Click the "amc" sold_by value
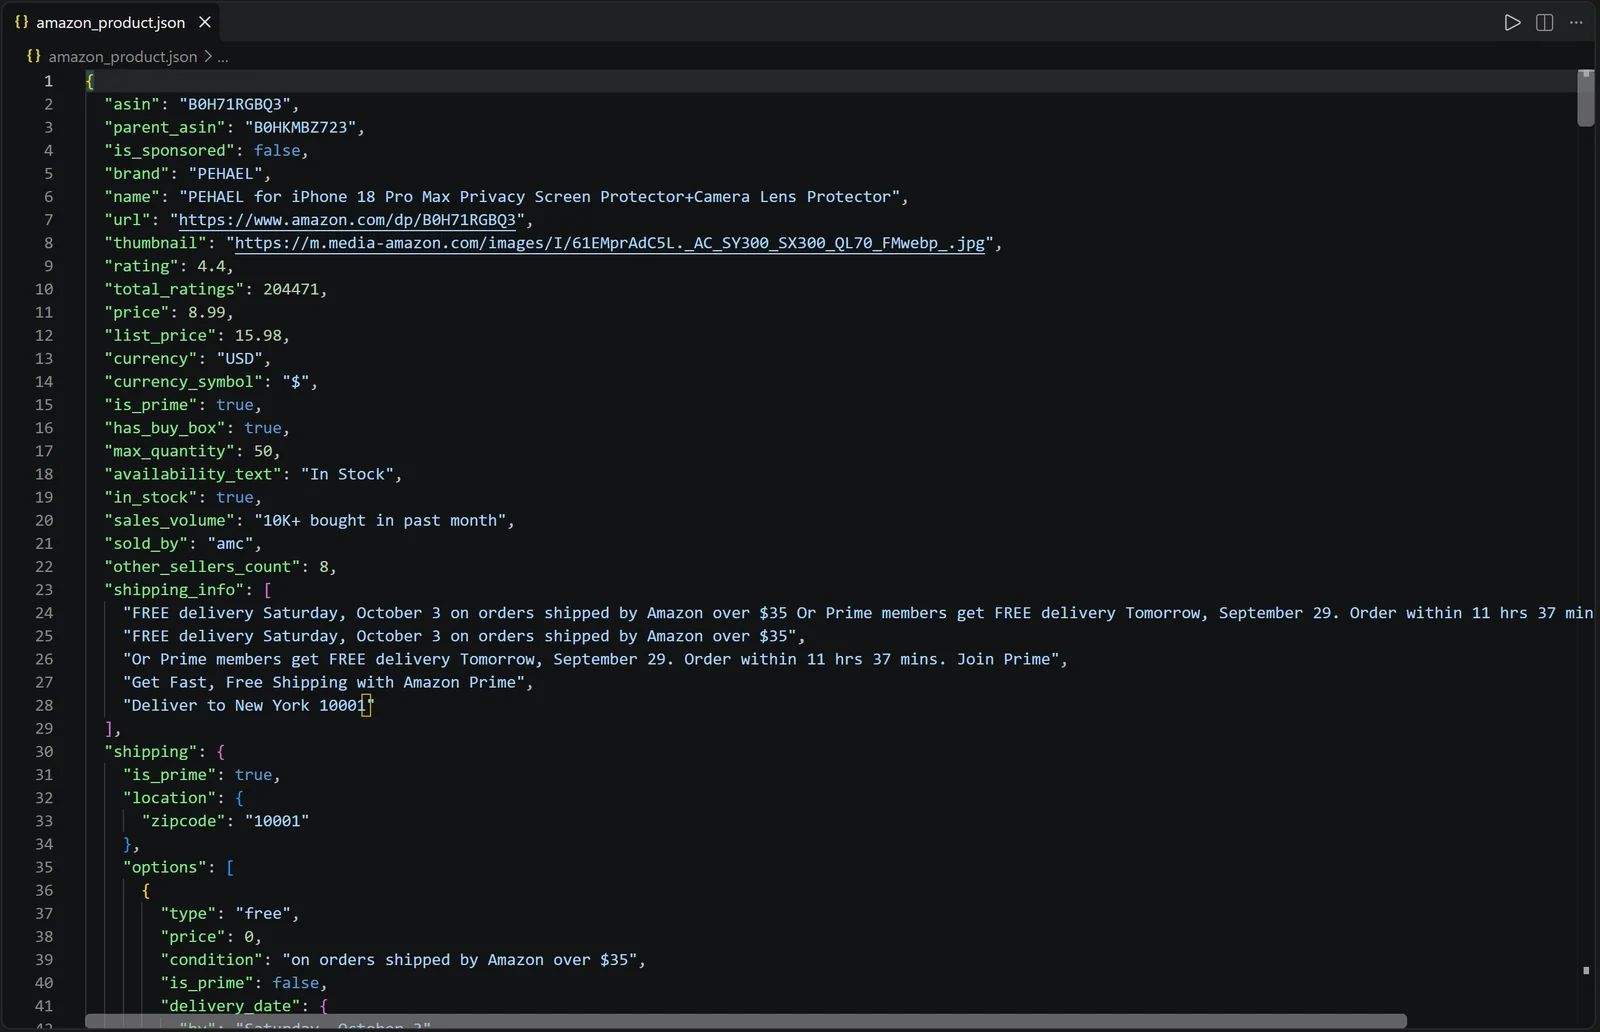The height and width of the screenshot is (1032, 1600). pyautogui.click(x=230, y=544)
